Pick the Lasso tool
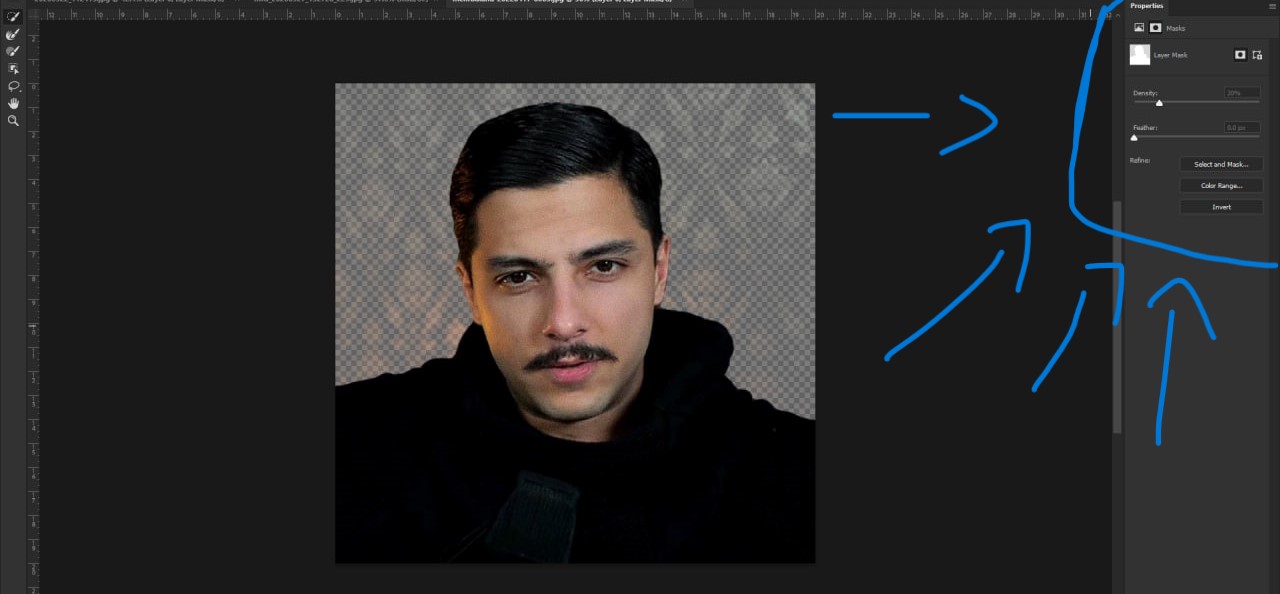Viewport: 1280px width, 594px height. coord(13,86)
